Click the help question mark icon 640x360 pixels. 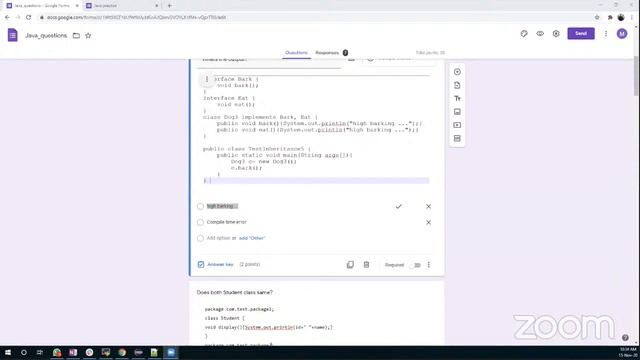tap(625, 338)
